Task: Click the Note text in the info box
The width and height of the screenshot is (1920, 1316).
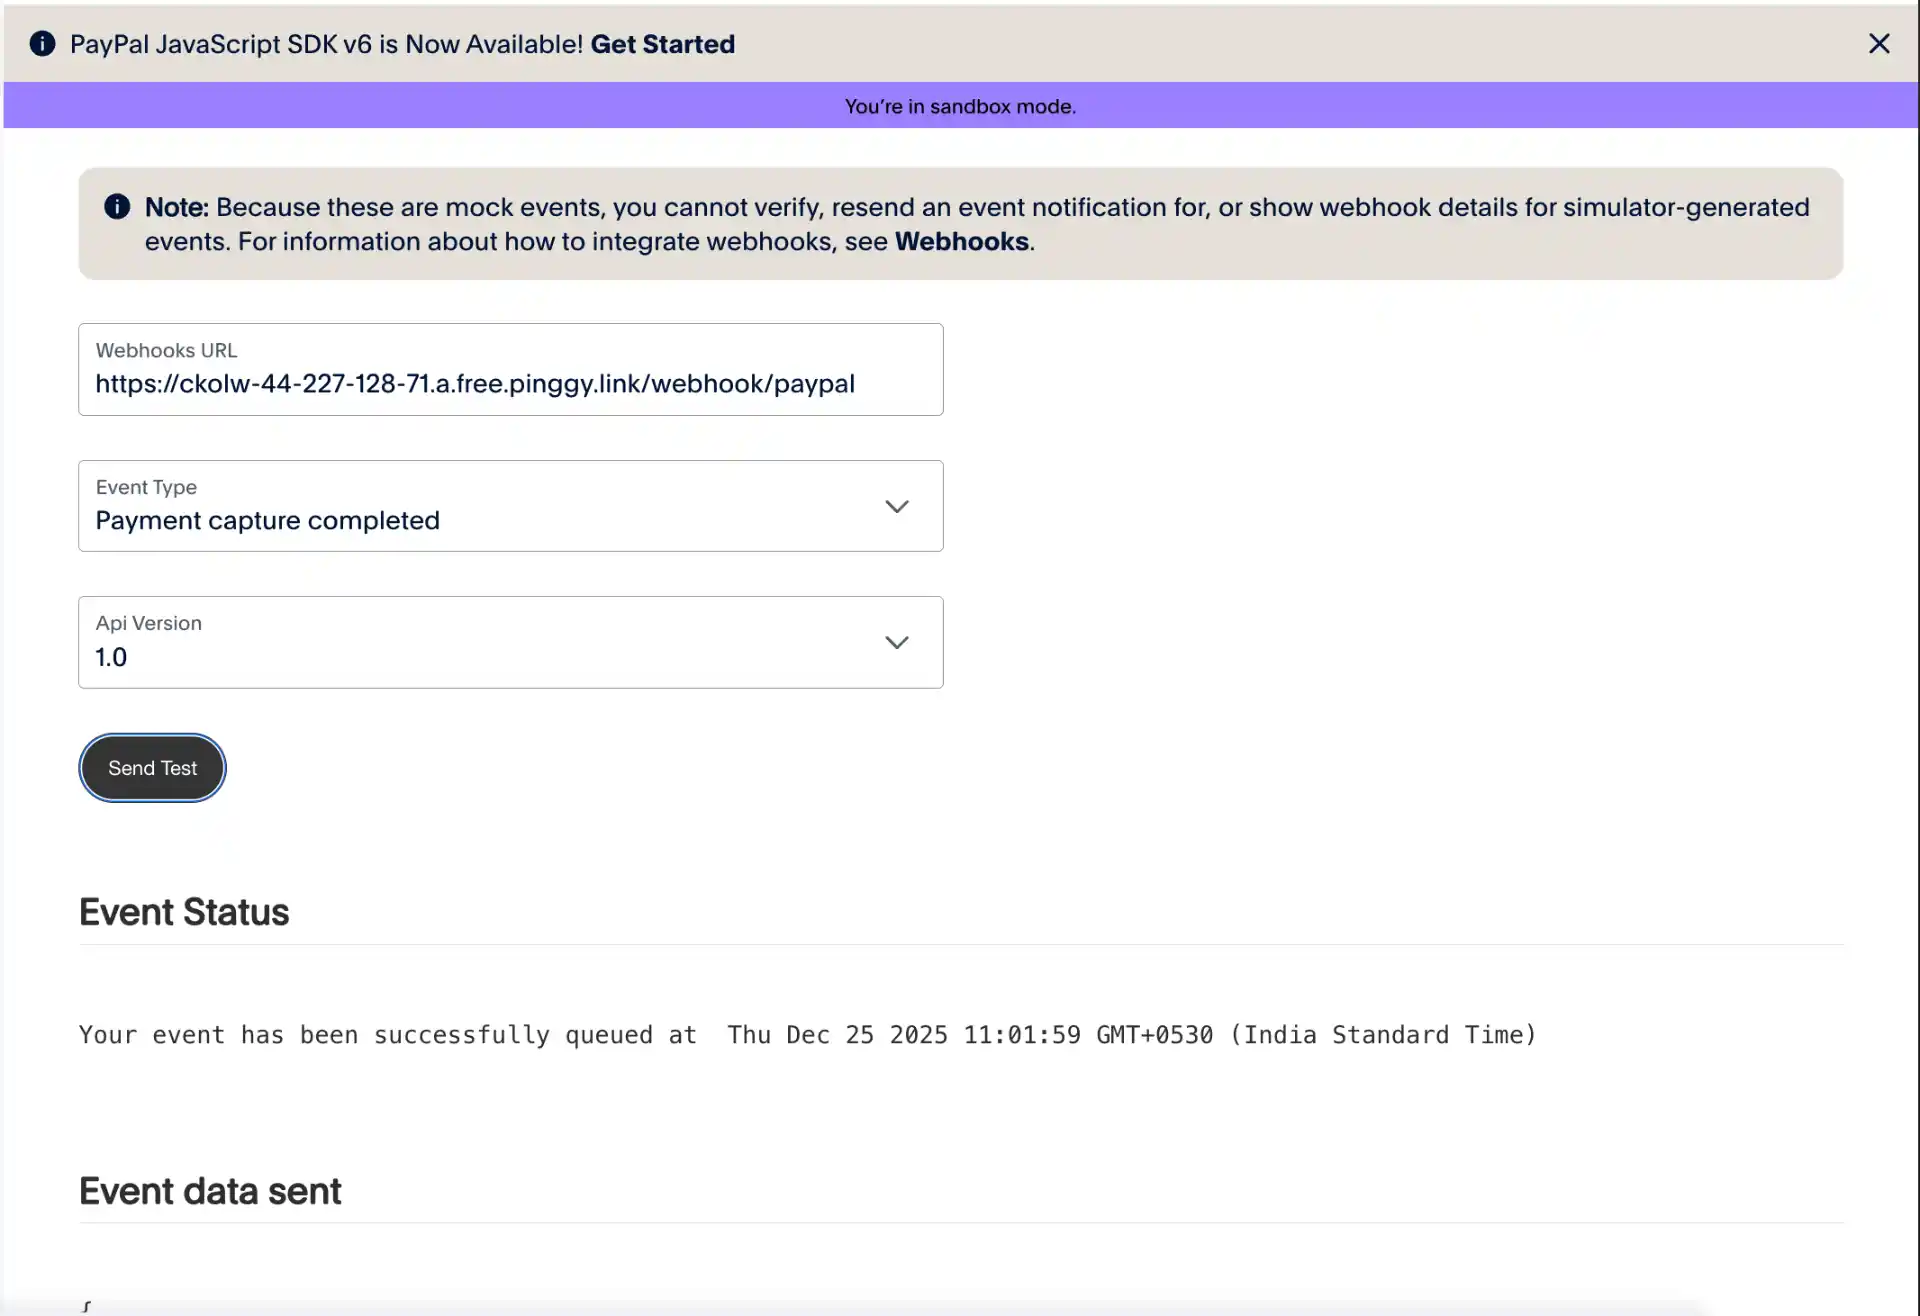Action: pyautogui.click(x=176, y=207)
